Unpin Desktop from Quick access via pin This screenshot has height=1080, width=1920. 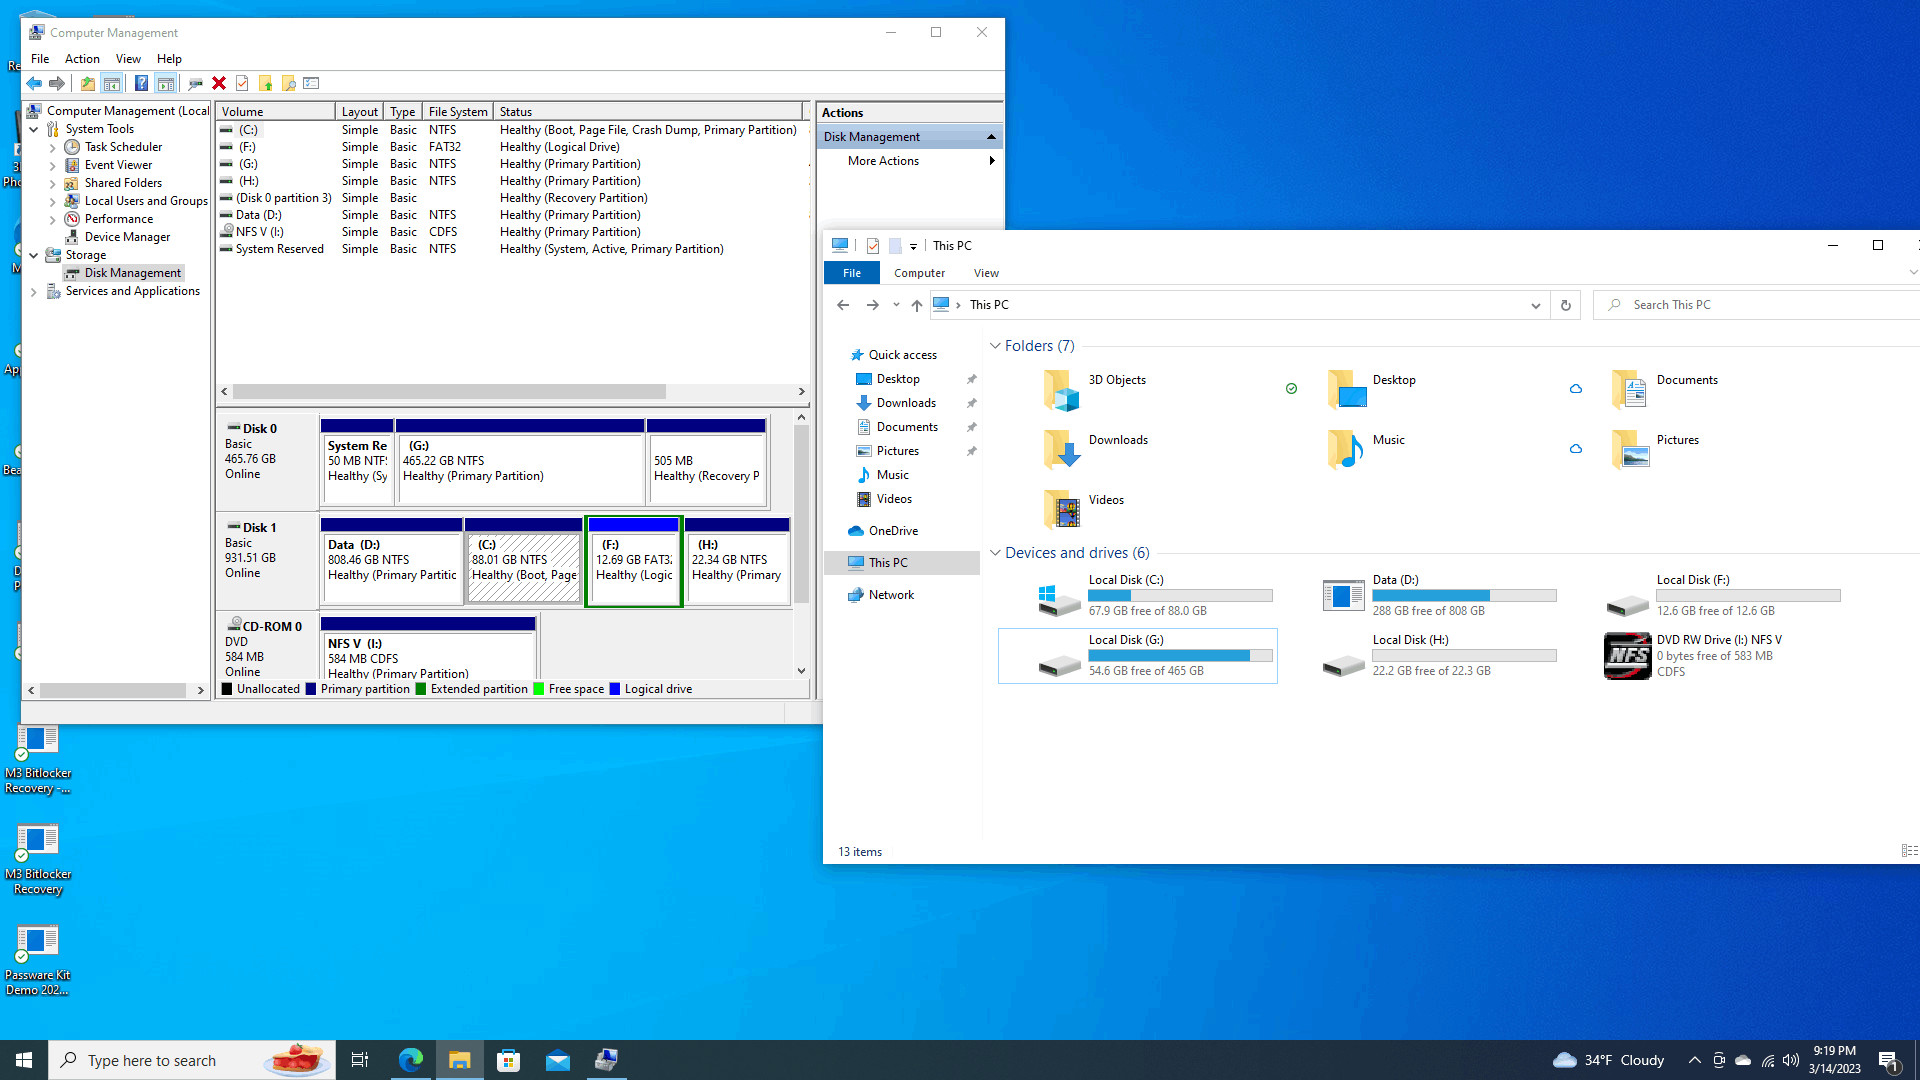[971, 380]
